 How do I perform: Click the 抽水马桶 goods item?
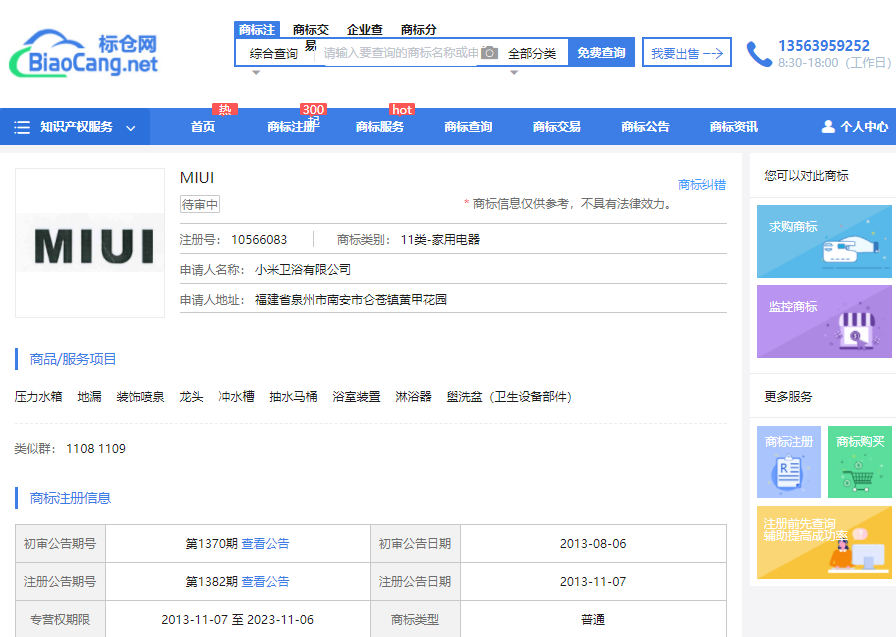293,396
